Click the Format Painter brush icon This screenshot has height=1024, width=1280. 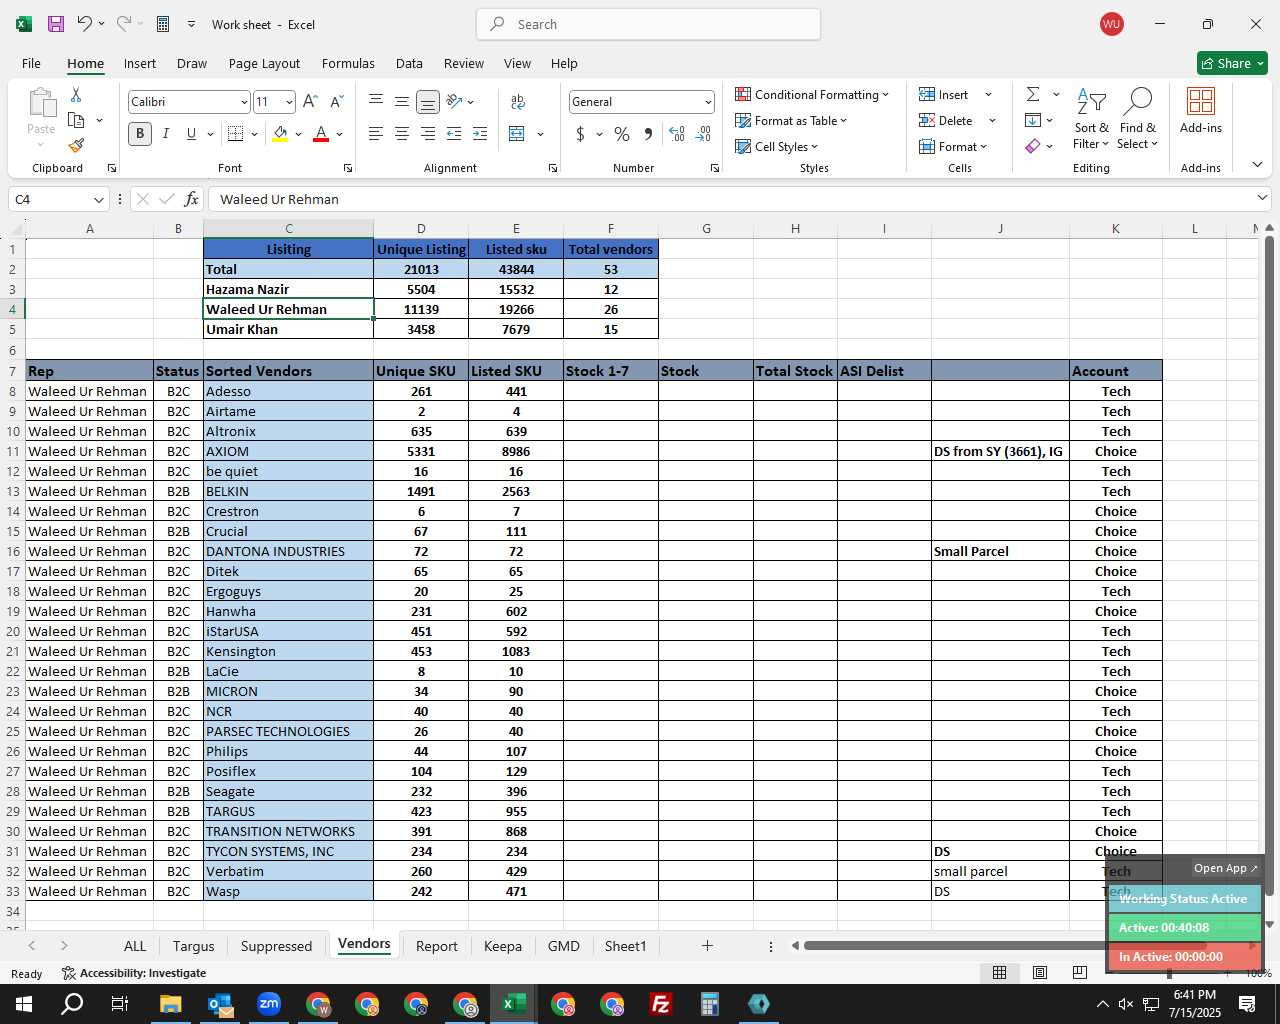pyautogui.click(x=76, y=146)
